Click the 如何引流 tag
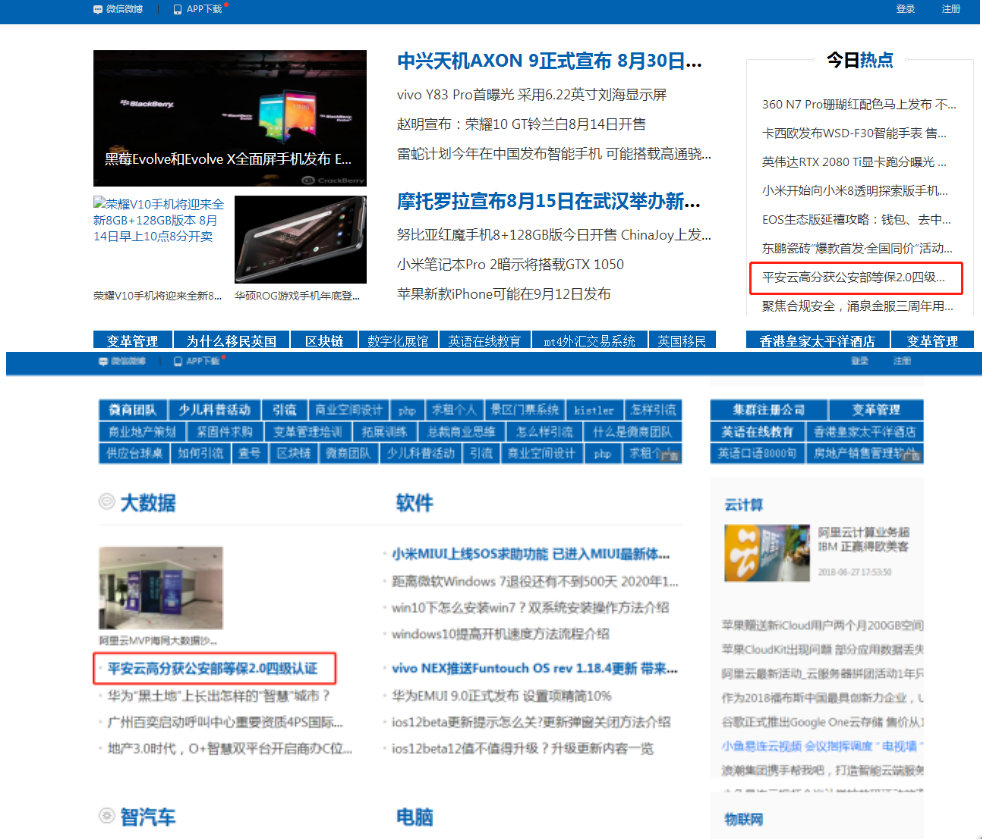983x840 pixels. (201, 453)
